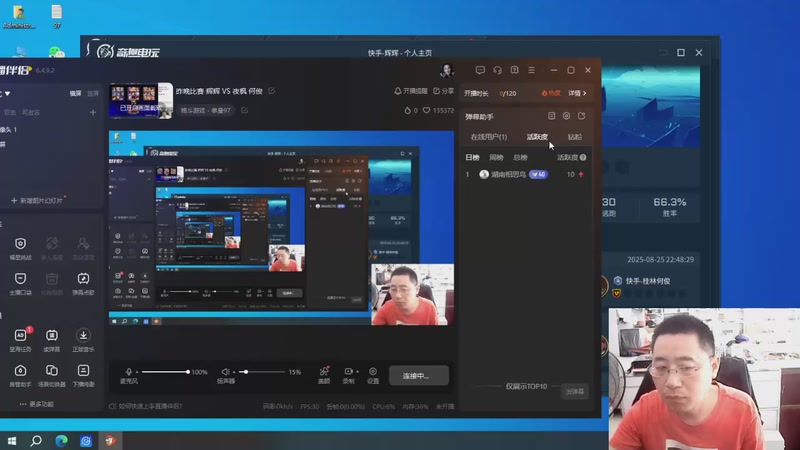Open the hamburger menu in the title bar
This screenshot has width=800, height=450.
point(531,70)
